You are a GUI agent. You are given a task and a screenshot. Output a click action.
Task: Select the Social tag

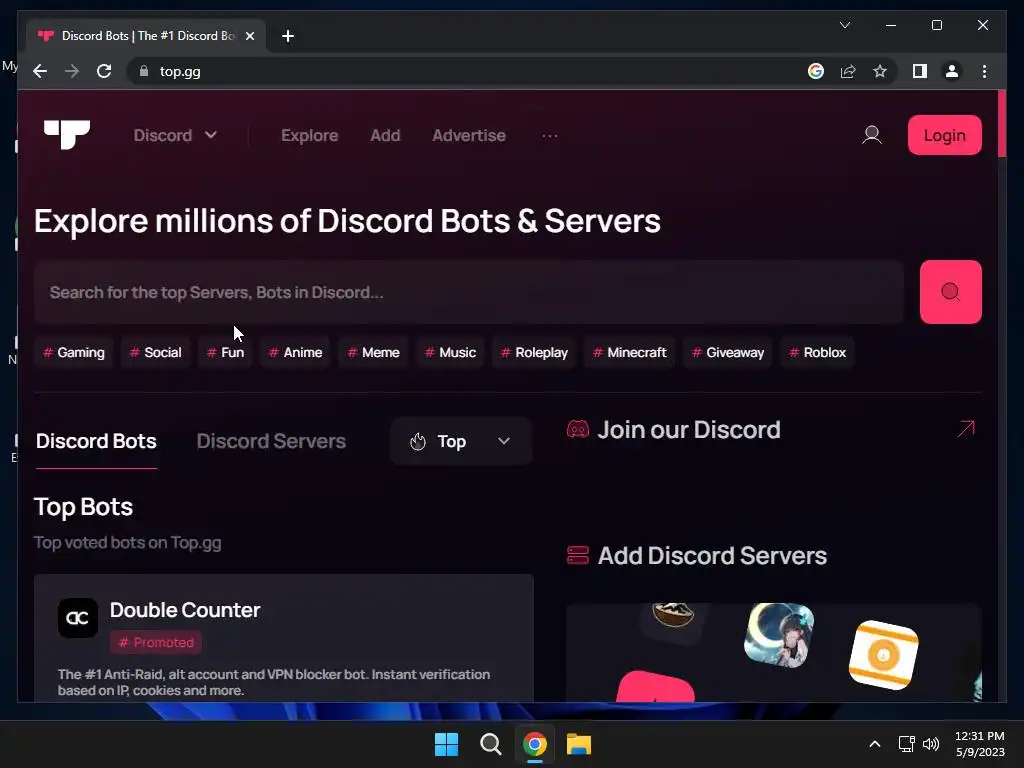(155, 353)
